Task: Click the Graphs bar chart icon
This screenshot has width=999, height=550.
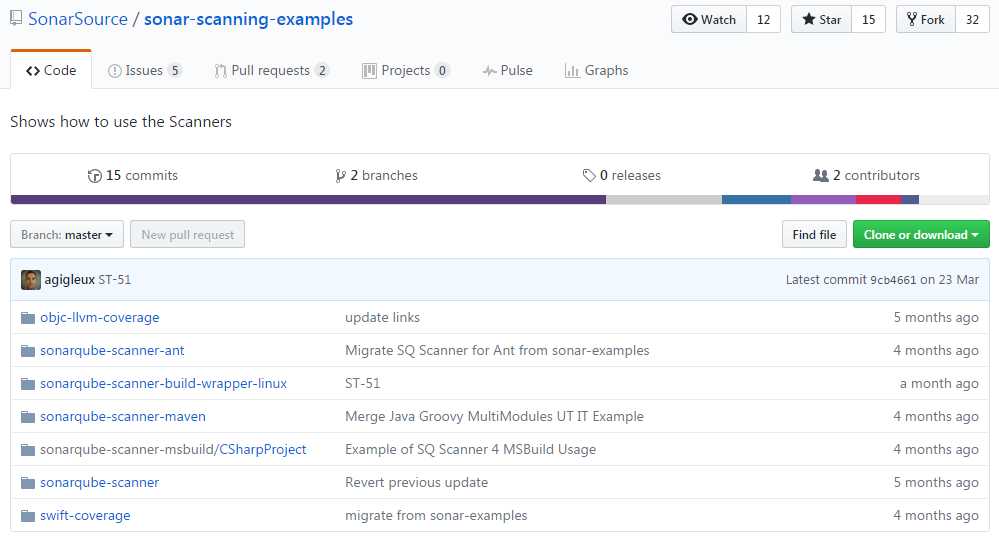Action: pos(571,71)
